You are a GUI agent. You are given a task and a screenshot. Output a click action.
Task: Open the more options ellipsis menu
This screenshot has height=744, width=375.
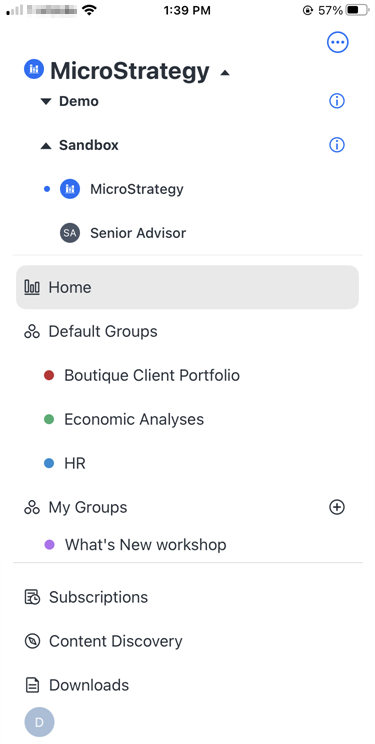tap(338, 43)
